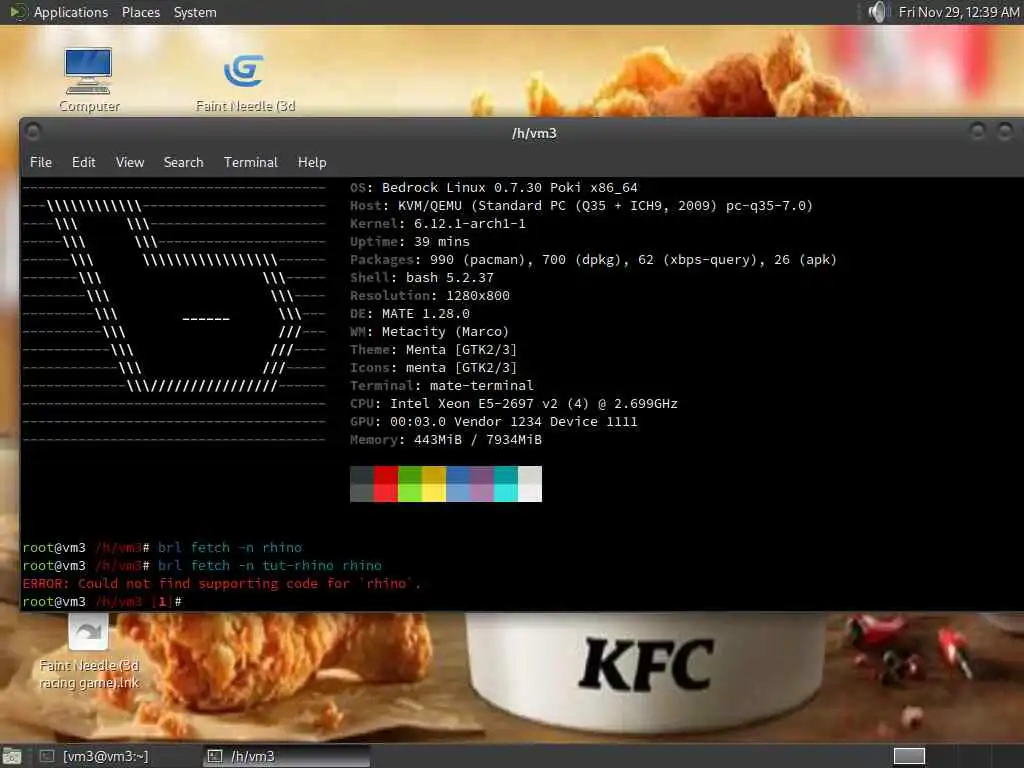Click the 'Memory: 443MiB / 7934MiB' line
The height and width of the screenshot is (768, 1024).
(x=446, y=440)
